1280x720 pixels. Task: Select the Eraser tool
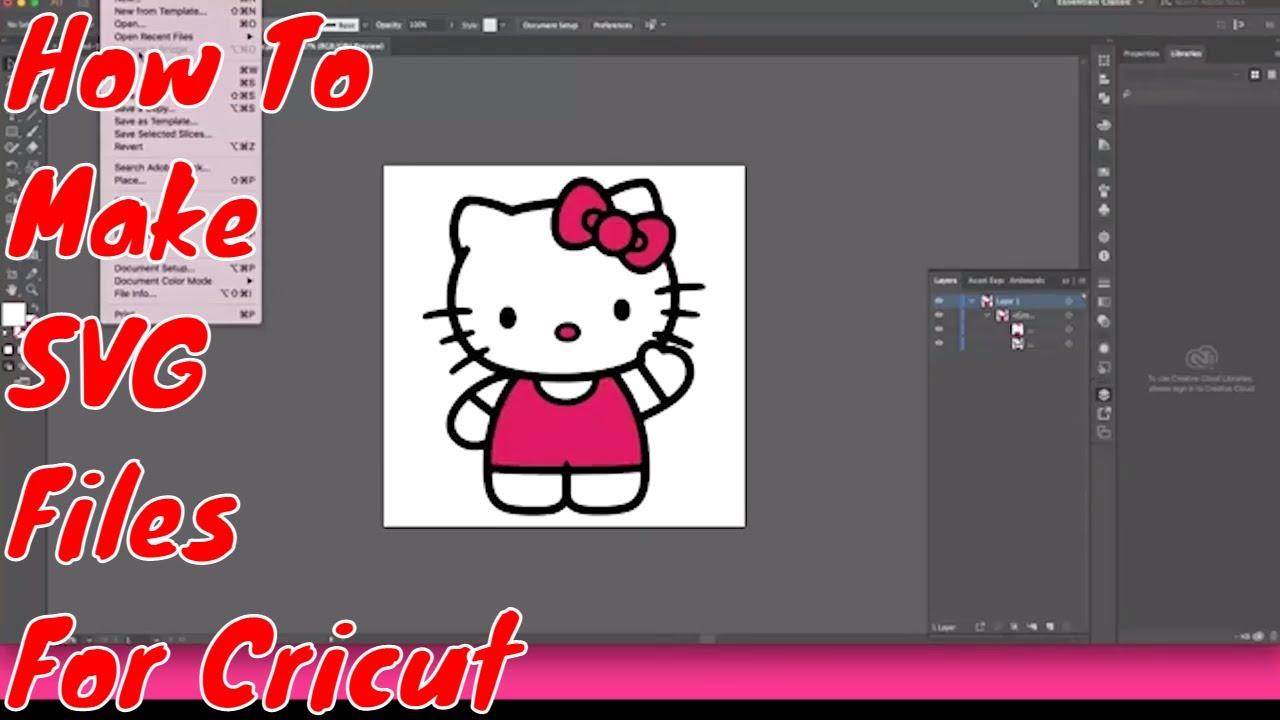[x=32, y=148]
